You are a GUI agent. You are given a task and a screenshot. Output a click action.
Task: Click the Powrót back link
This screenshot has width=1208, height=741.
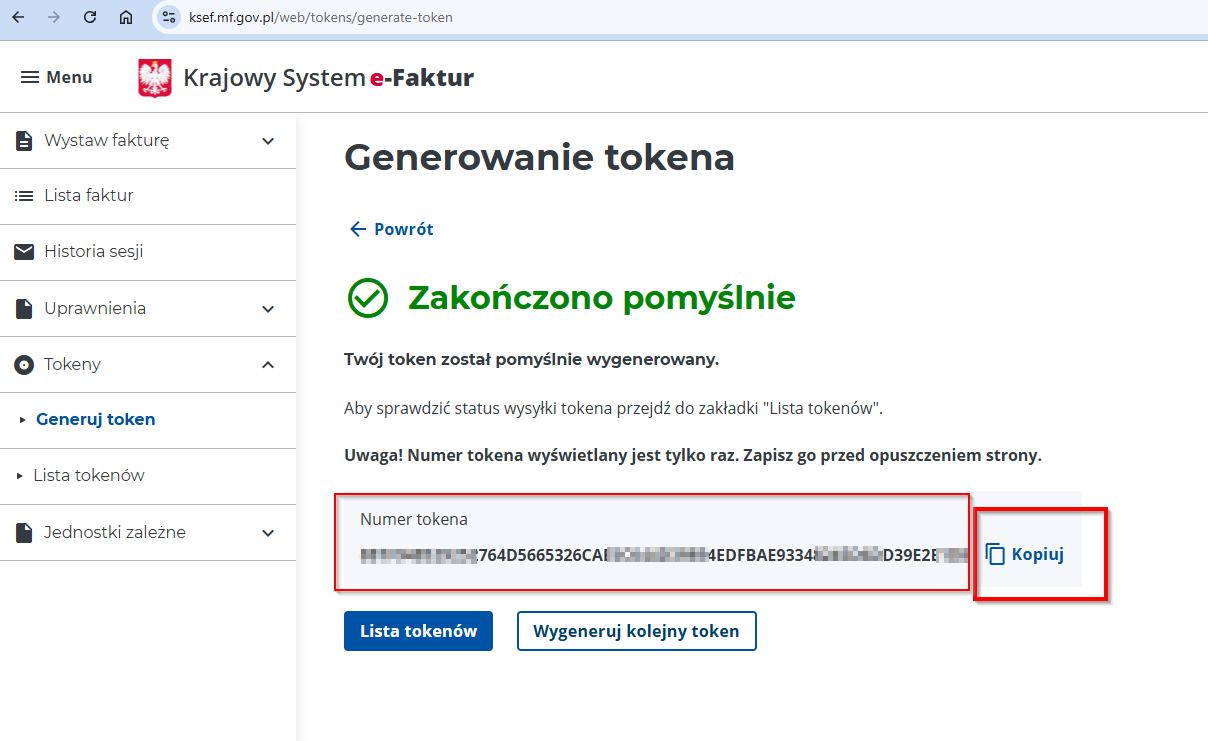click(x=391, y=229)
